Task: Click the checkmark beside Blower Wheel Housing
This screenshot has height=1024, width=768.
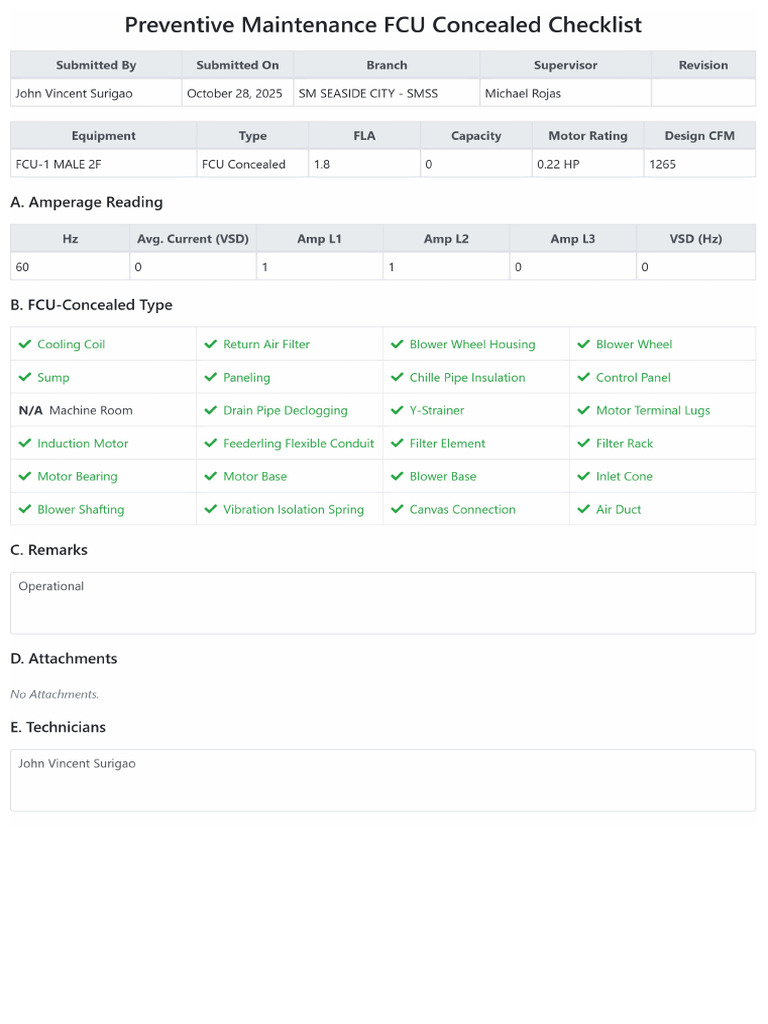Action: coord(397,344)
